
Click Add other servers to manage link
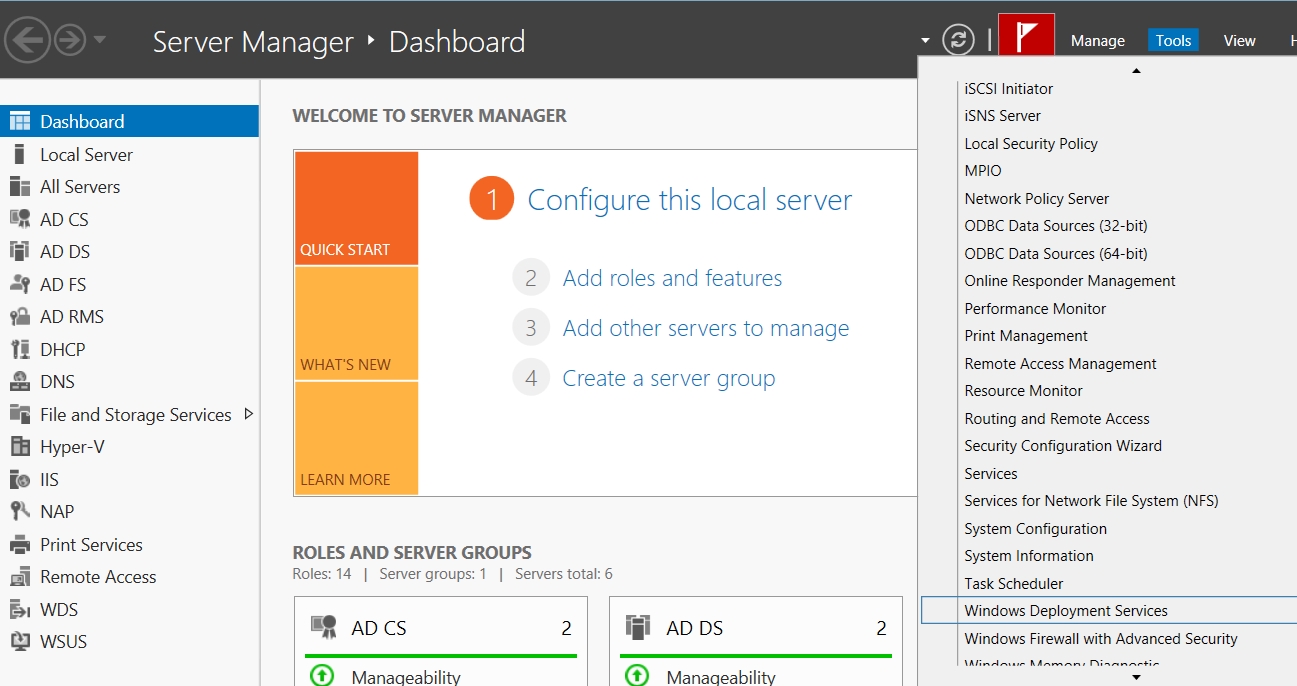click(x=706, y=328)
